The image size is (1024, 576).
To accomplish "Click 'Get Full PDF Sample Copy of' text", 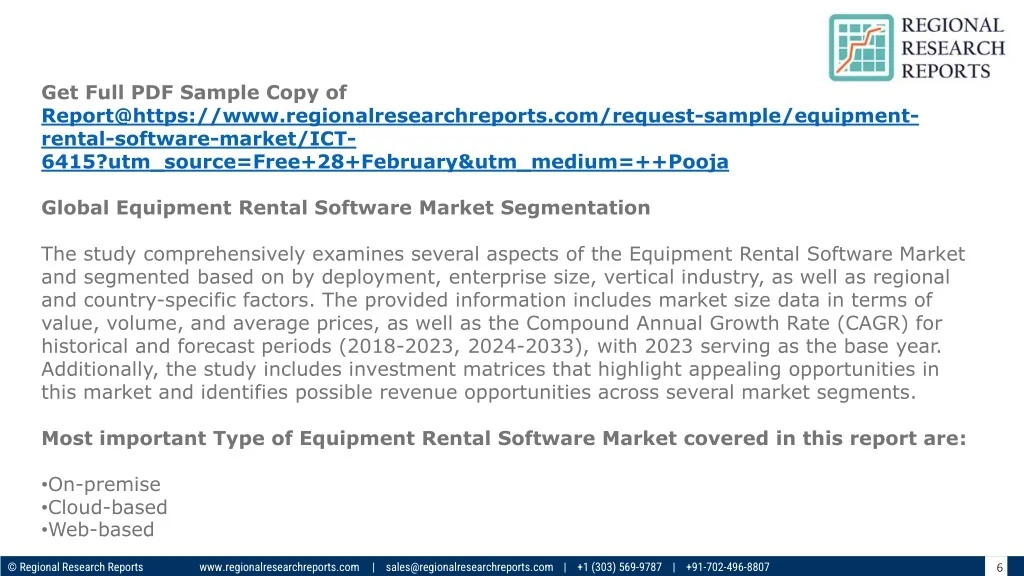I will pyautogui.click(x=194, y=92).
